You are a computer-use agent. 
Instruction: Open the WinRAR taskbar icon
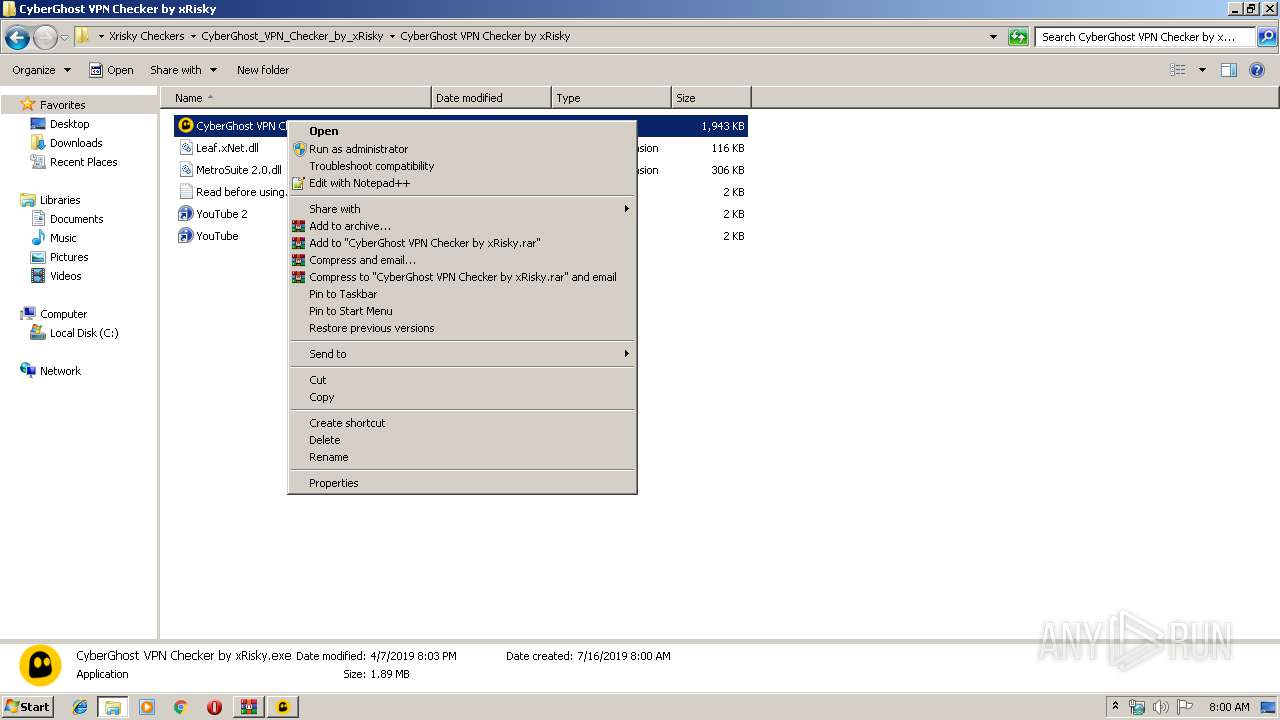(x=249, y=707)
